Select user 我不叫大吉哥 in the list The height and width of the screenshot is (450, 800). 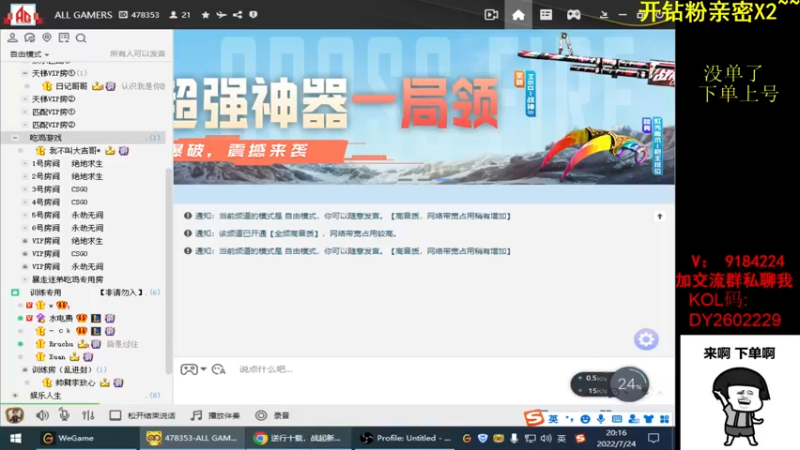[x=74, y=151]
